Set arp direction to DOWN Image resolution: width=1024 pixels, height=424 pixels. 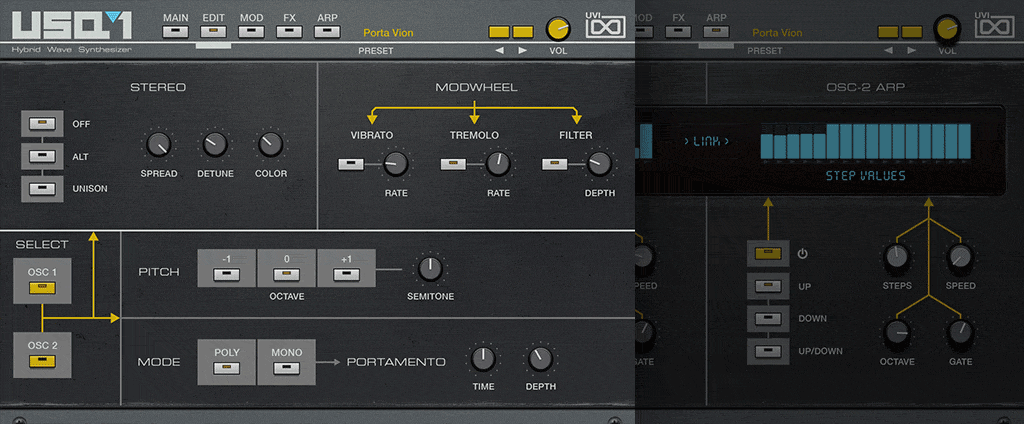click(769, 318)
